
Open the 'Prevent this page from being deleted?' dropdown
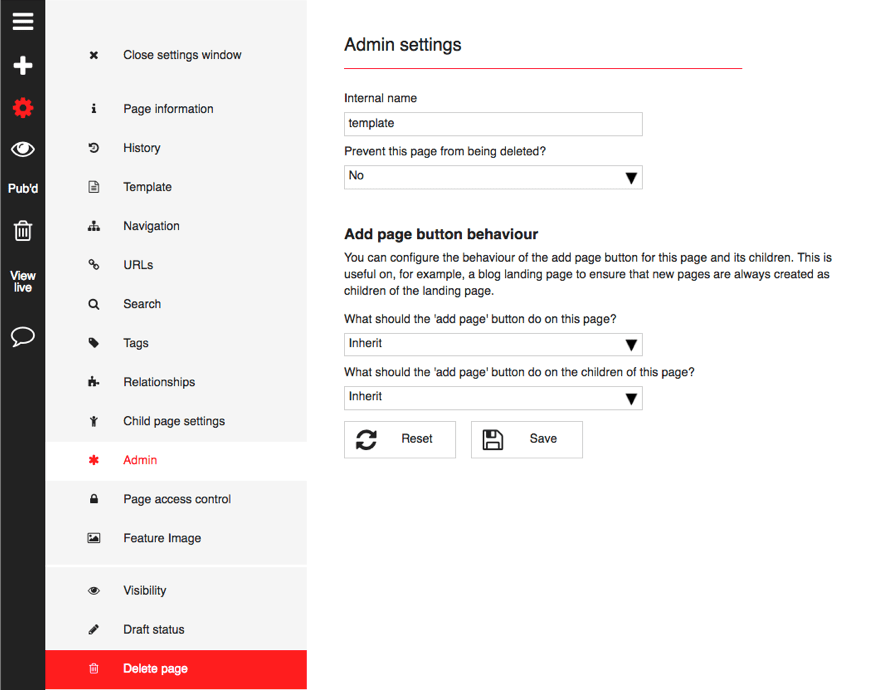click(x=493, y=177)
